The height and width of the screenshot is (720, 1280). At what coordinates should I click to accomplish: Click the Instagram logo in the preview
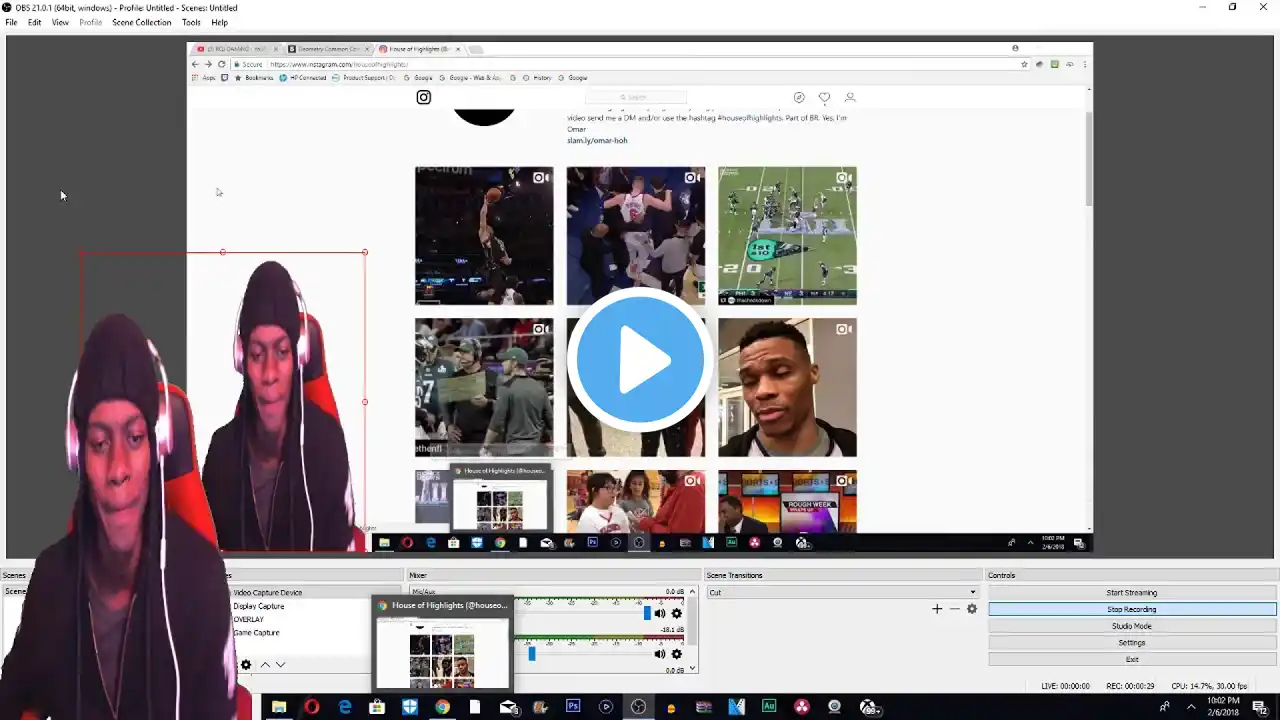424,97
